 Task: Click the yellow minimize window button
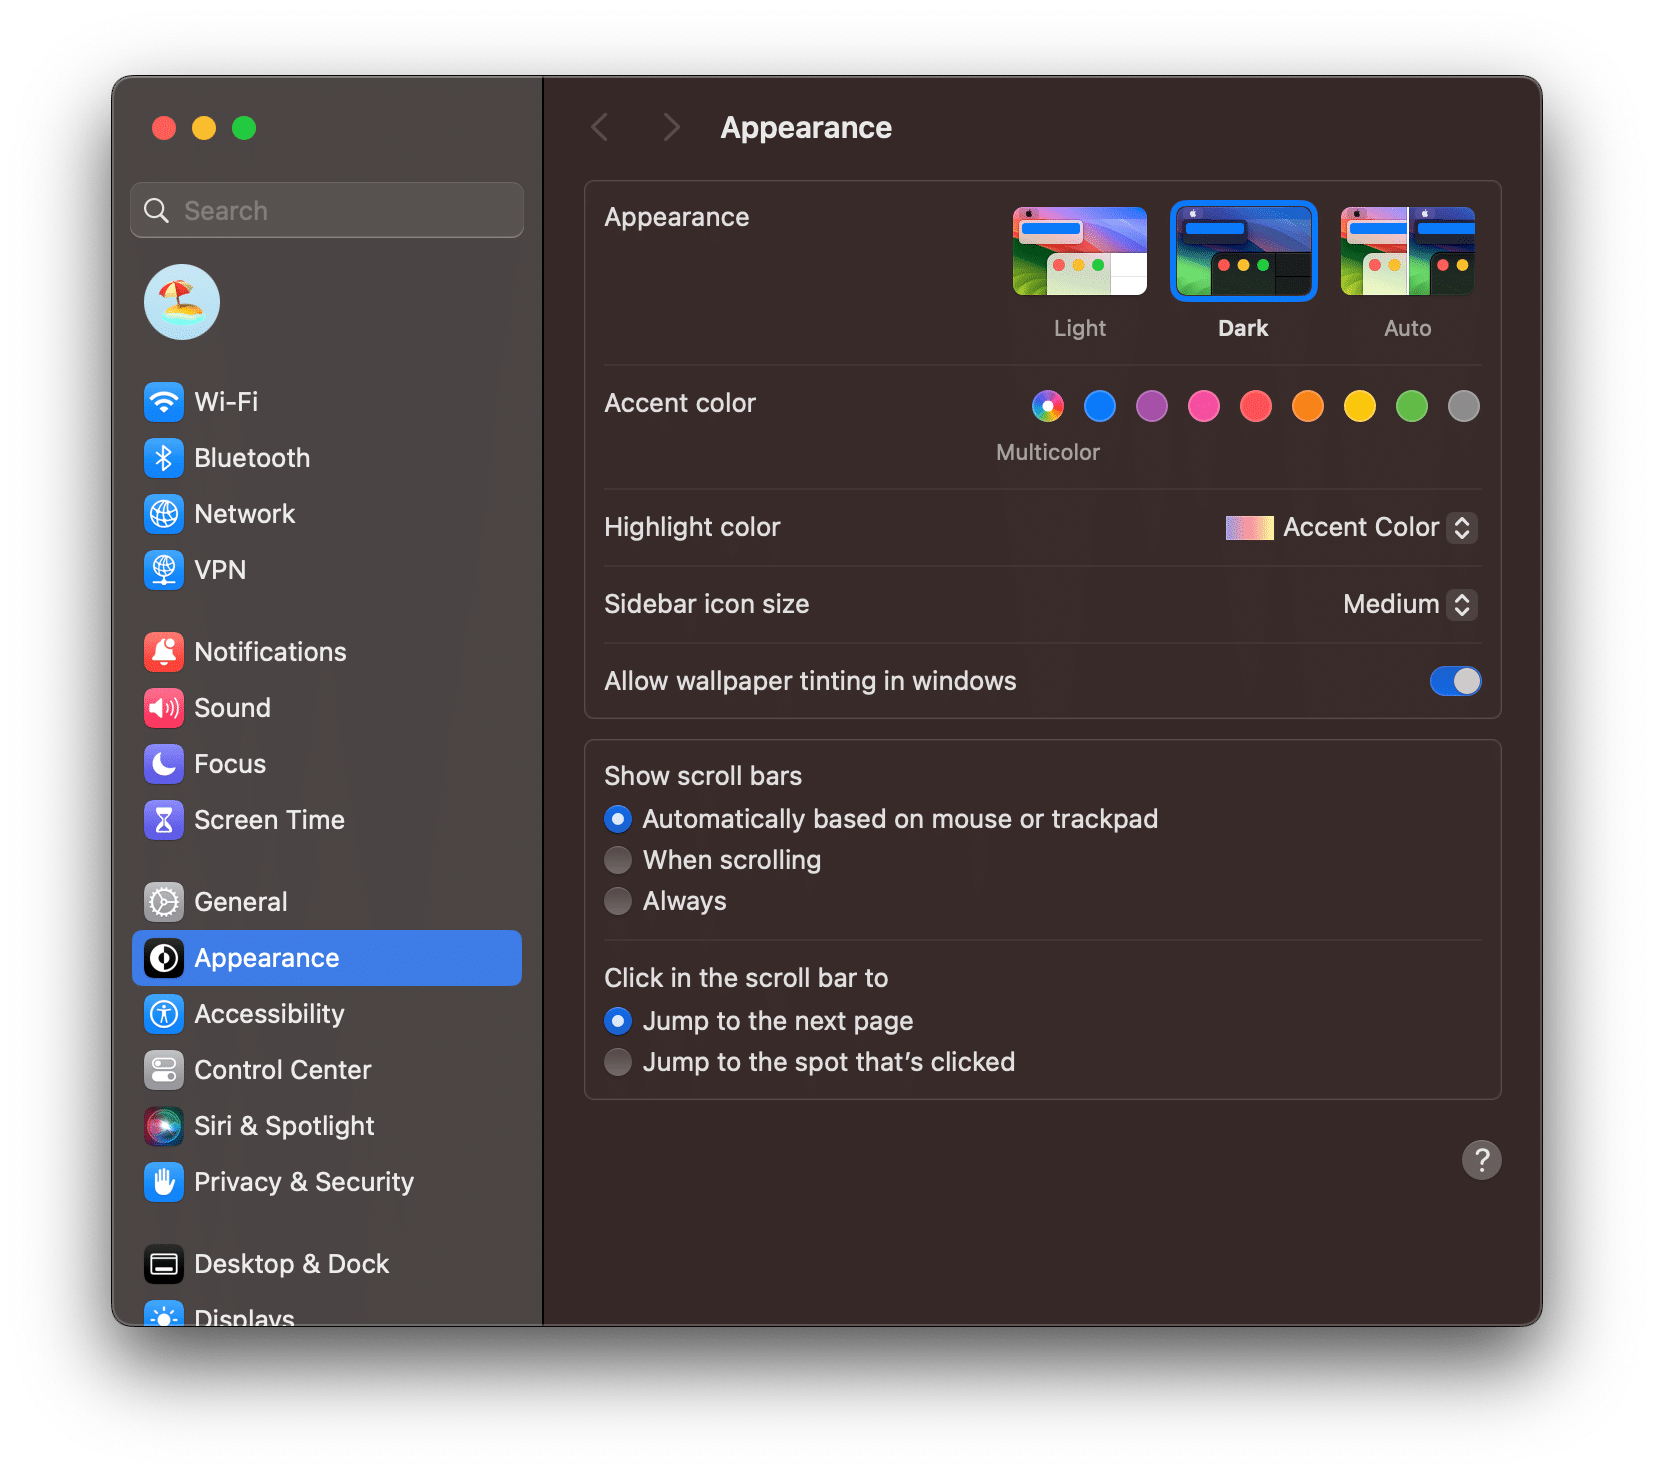[x=204, y=128]
